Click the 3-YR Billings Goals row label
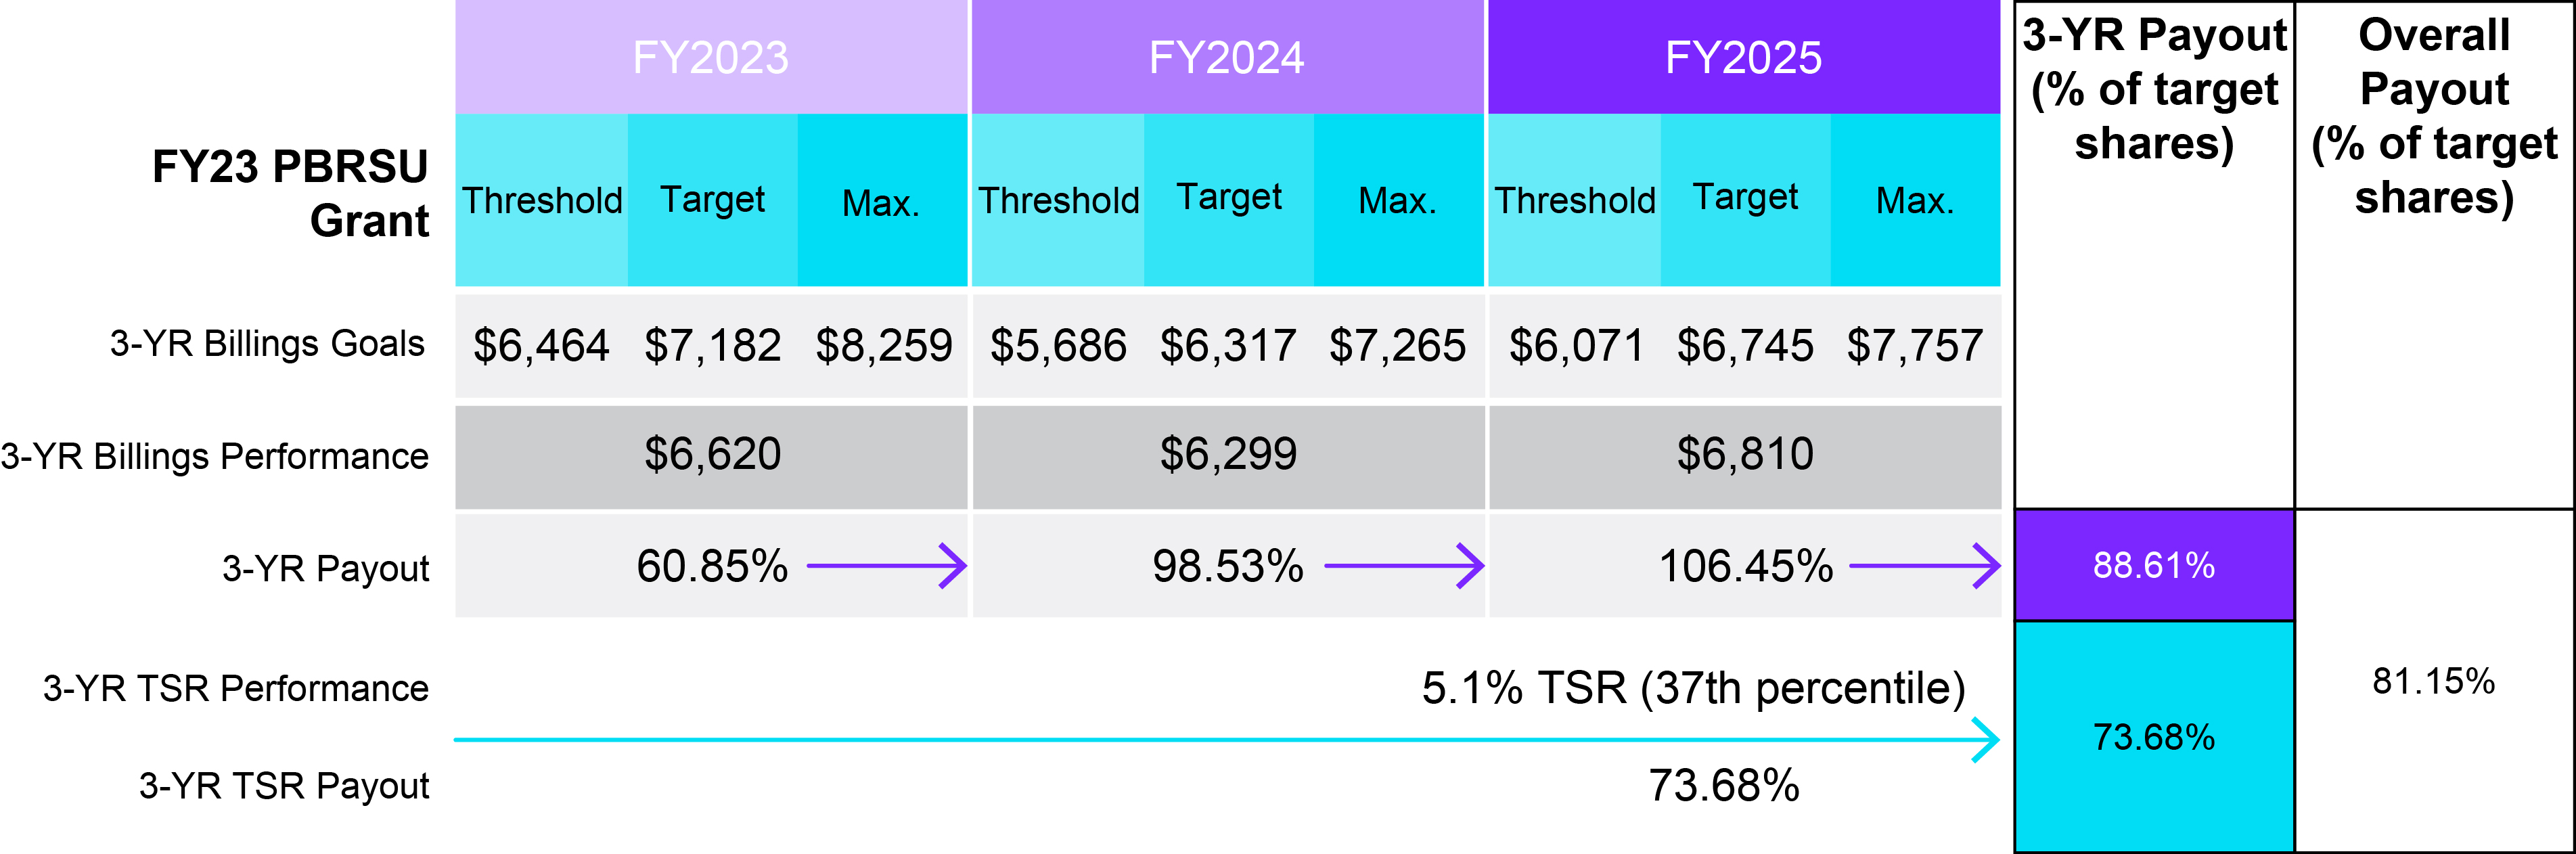Screen dimensions: 2576x854 pos(267,343)
